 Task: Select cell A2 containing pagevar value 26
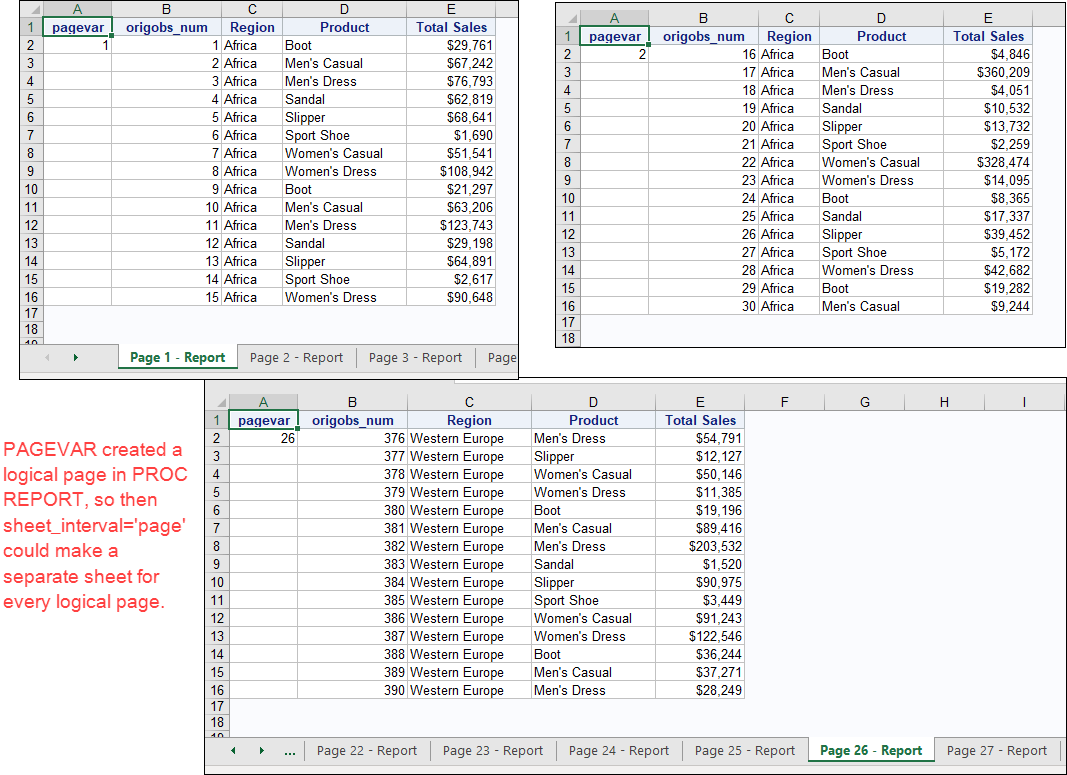[x=262, y=437]
